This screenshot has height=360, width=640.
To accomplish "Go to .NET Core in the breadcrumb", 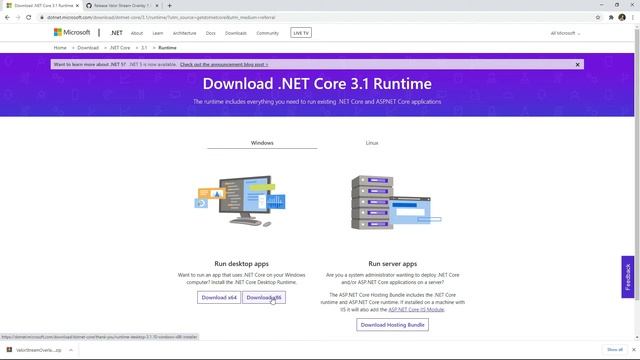I will point(120,48).
